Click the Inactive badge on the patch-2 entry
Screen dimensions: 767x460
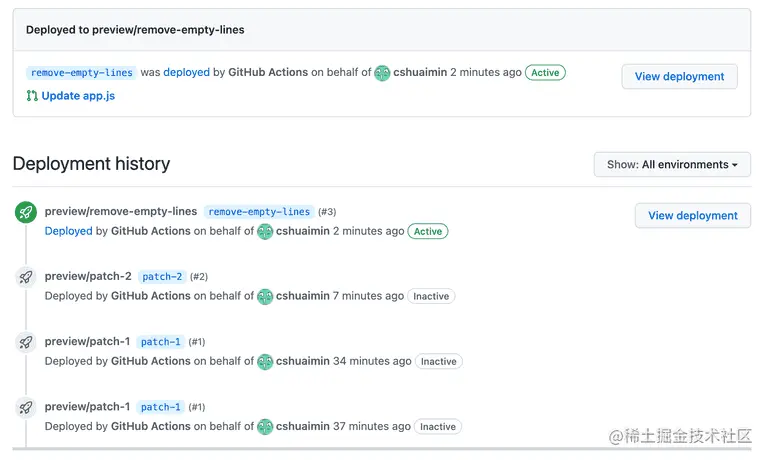point(431,296)
